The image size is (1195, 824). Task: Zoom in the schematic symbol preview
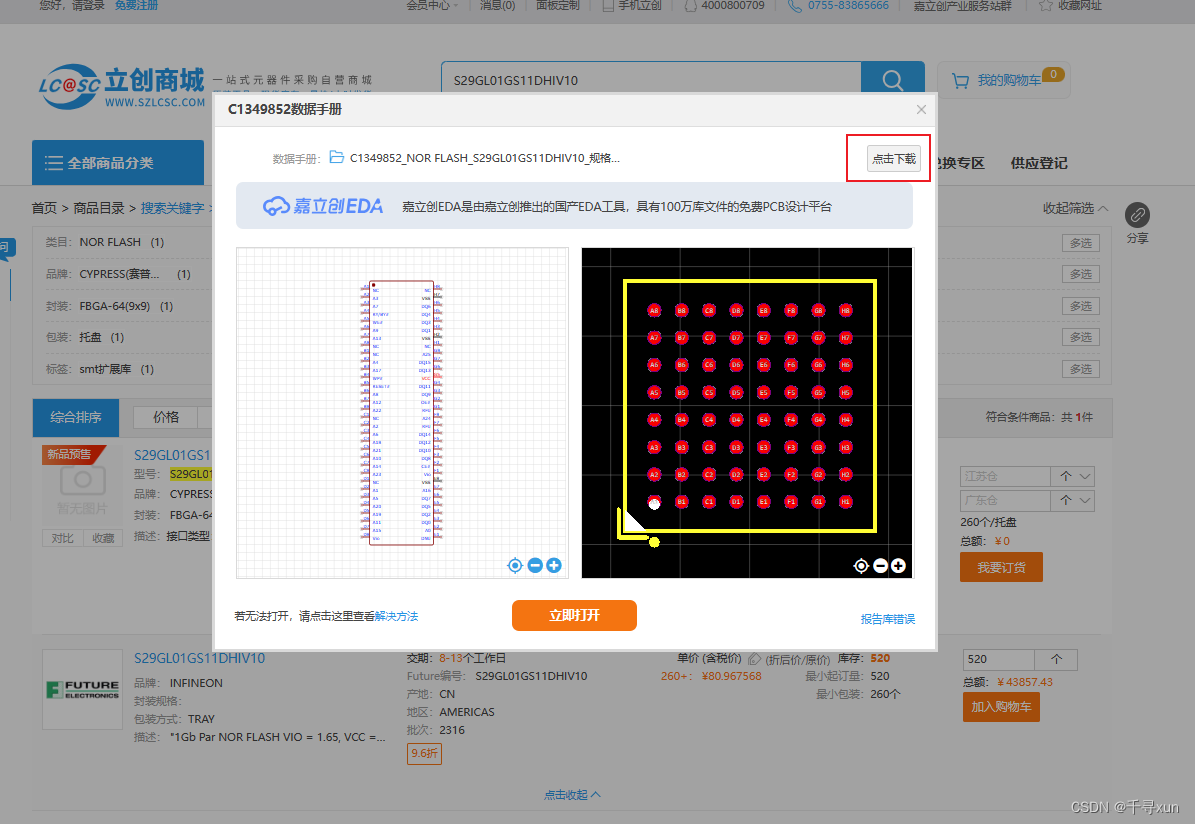click(554, 565)
